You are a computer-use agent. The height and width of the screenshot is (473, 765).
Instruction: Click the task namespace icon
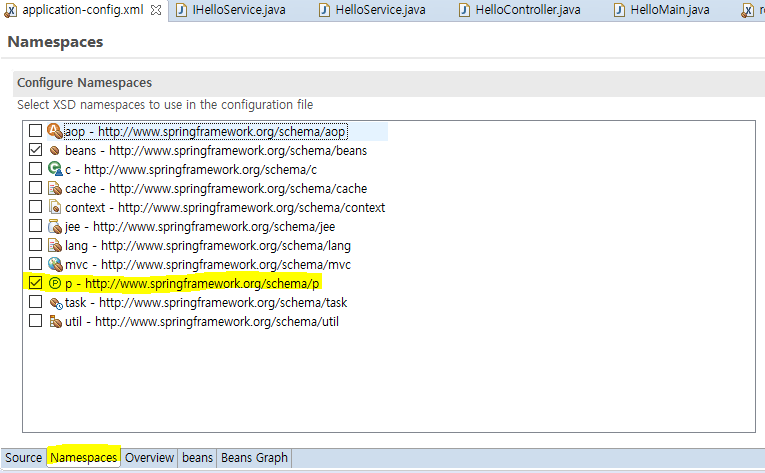pyautogui.click(x=56, y=304)
